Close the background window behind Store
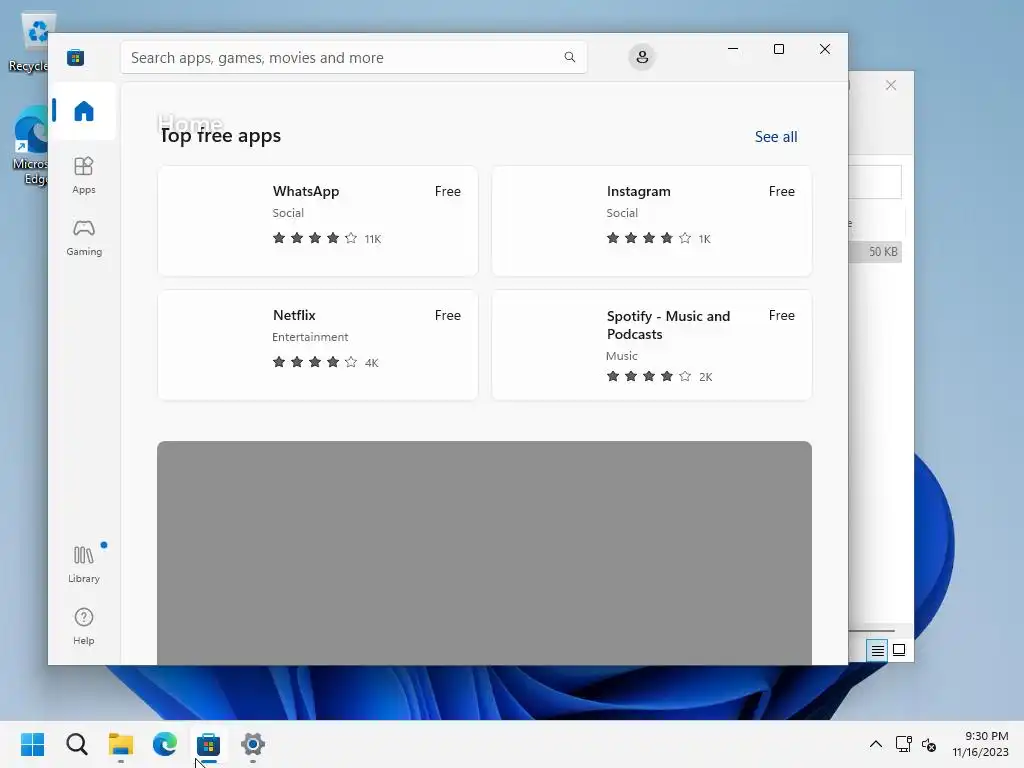Viewport: 1024px width, 768px height. (891, 86)
